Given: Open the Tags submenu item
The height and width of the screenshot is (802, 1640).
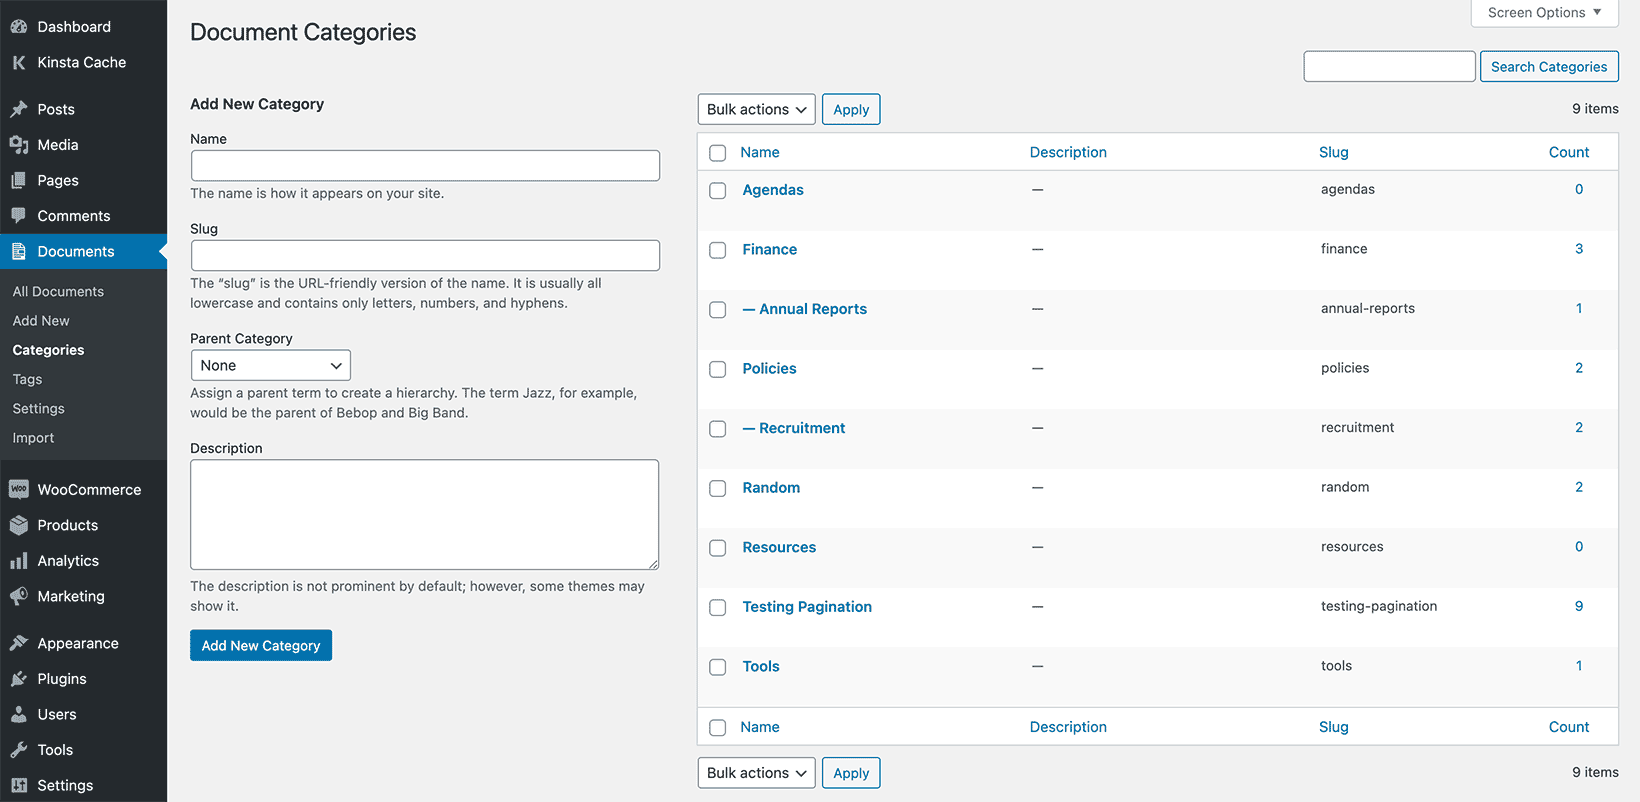Looking at the screenshot, I should coord(27,379).
